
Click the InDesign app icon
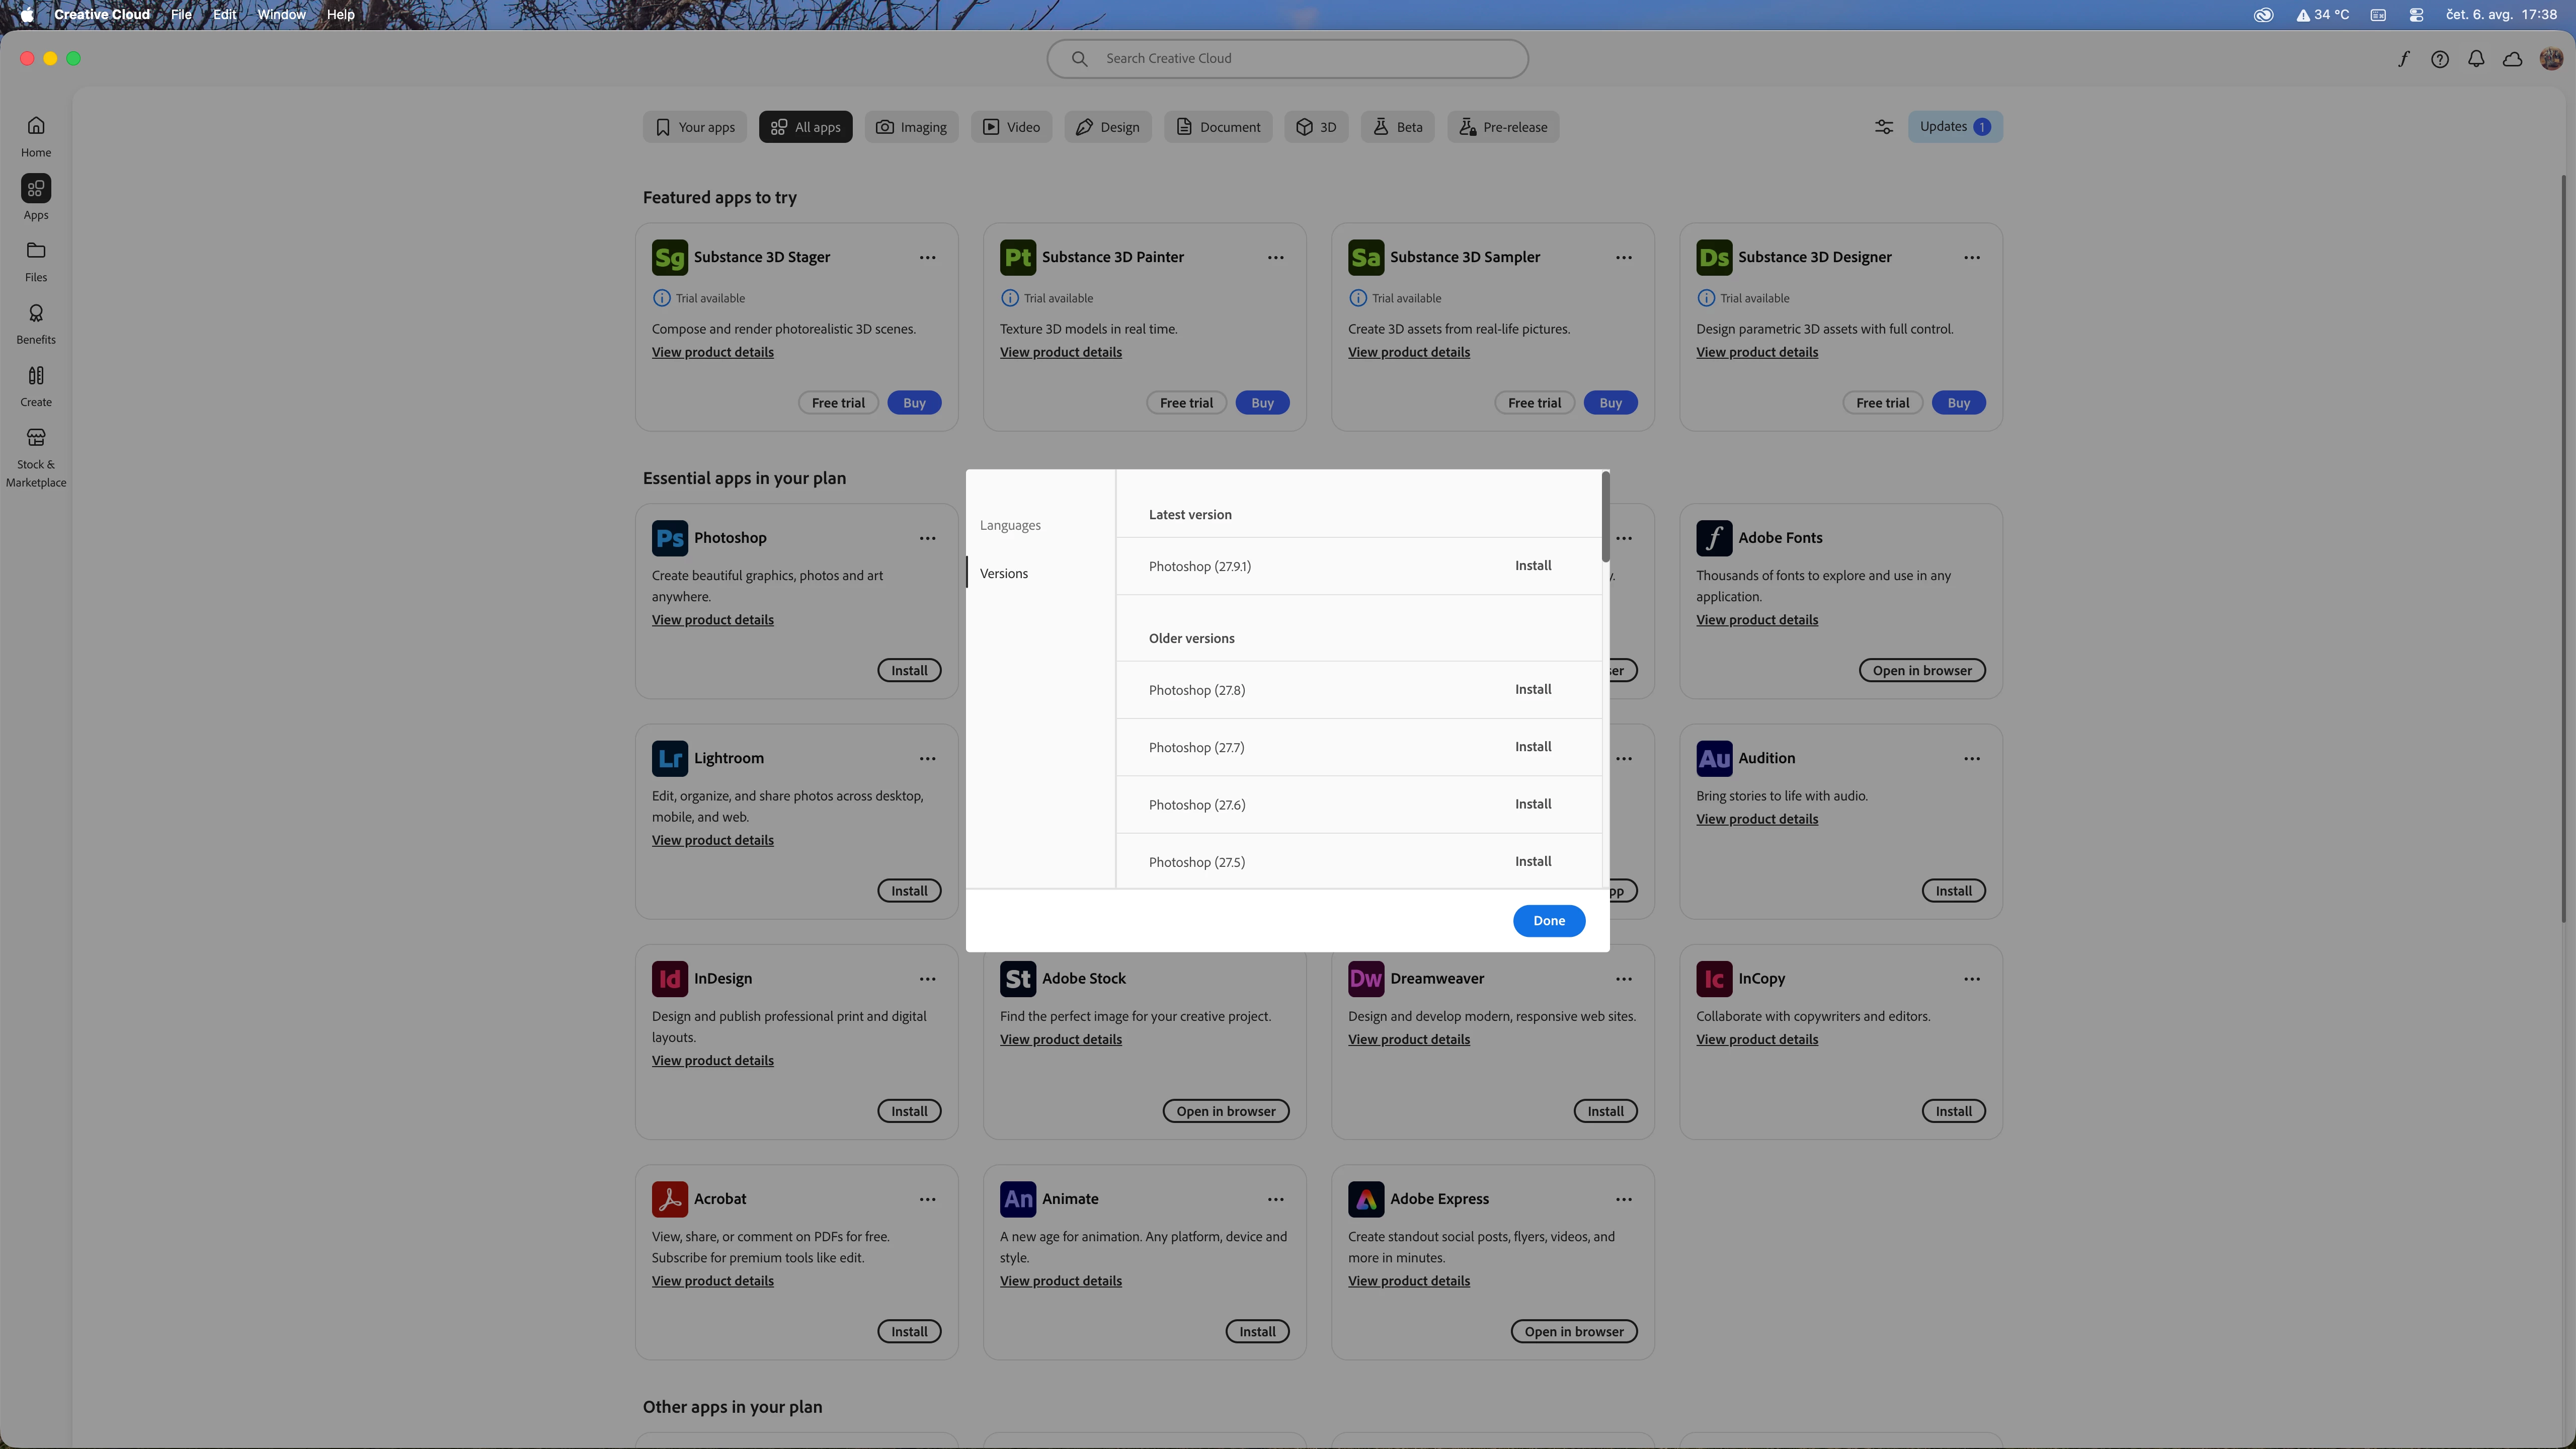[x=670, y=979]
